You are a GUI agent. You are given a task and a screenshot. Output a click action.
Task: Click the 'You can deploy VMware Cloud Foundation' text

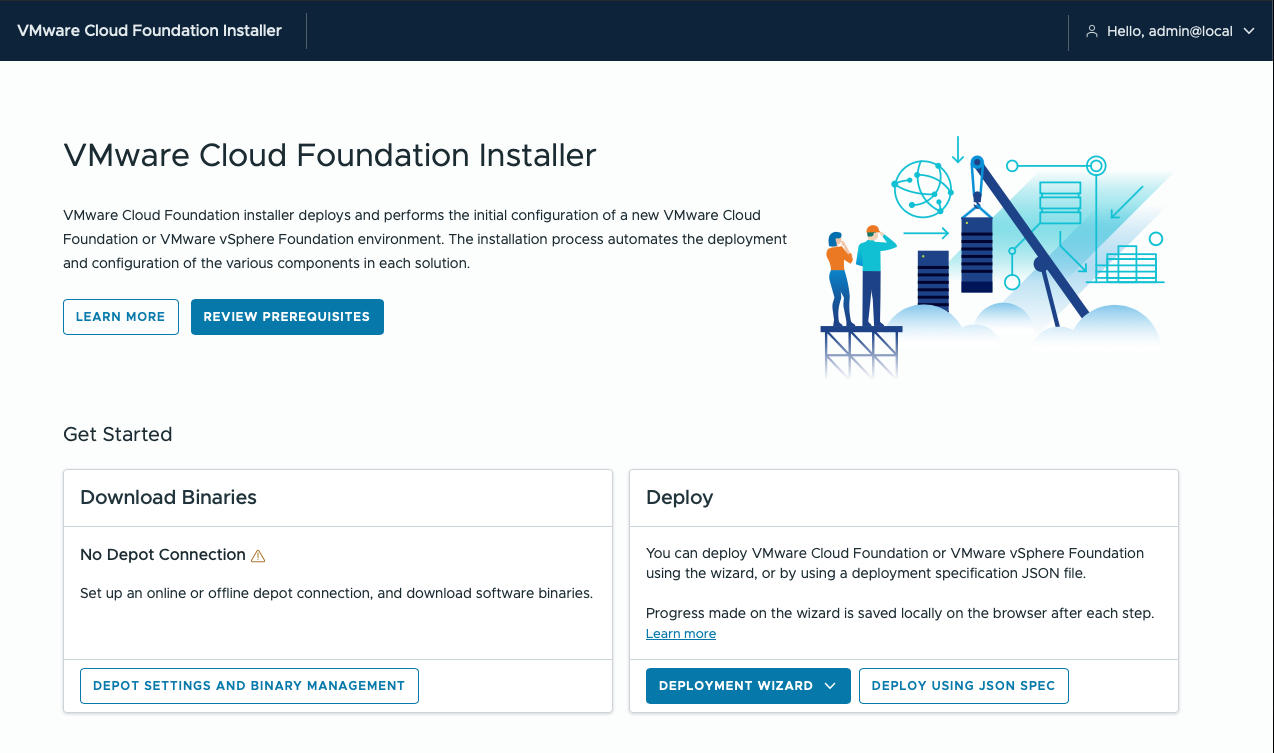tap(895, 563)
